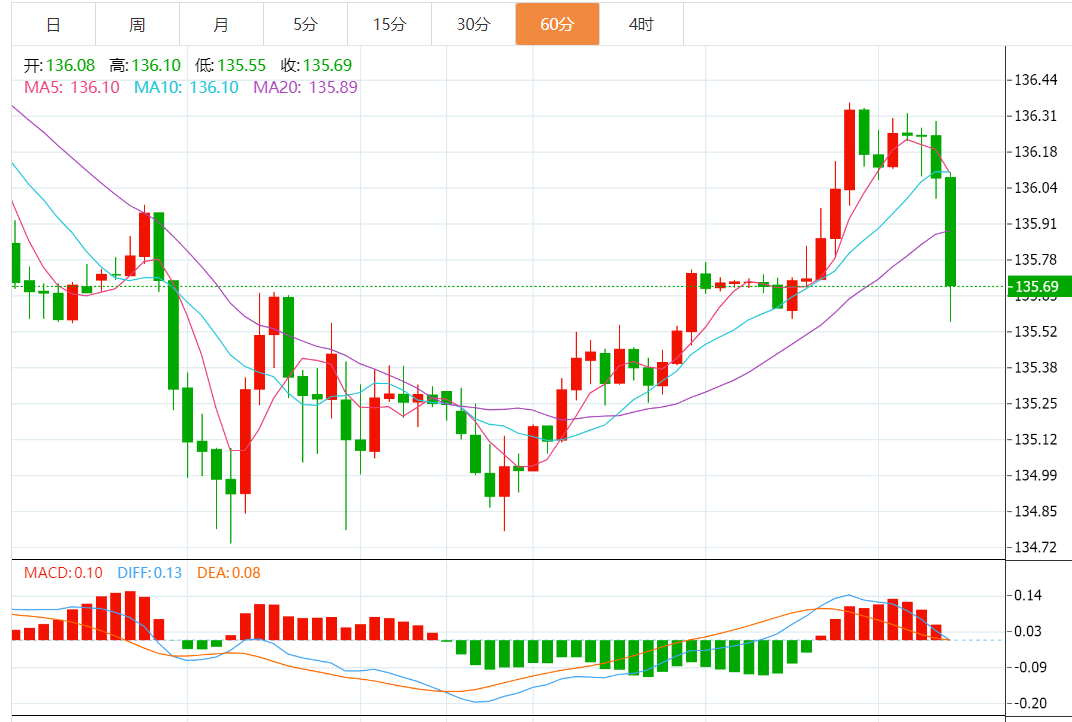Screen dimensions: 1072x722
Task: Click the 135.38 price axis label
Action: tap(1036, 368)
